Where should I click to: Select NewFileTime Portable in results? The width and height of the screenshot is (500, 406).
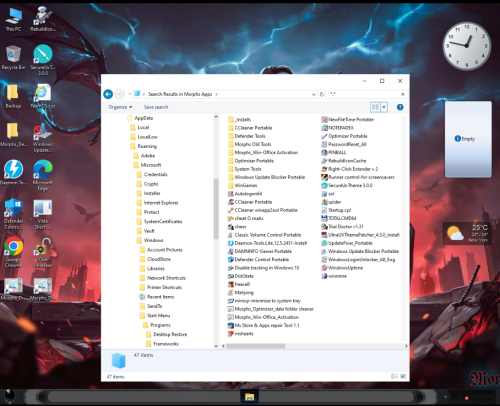(x=347, y=120)
